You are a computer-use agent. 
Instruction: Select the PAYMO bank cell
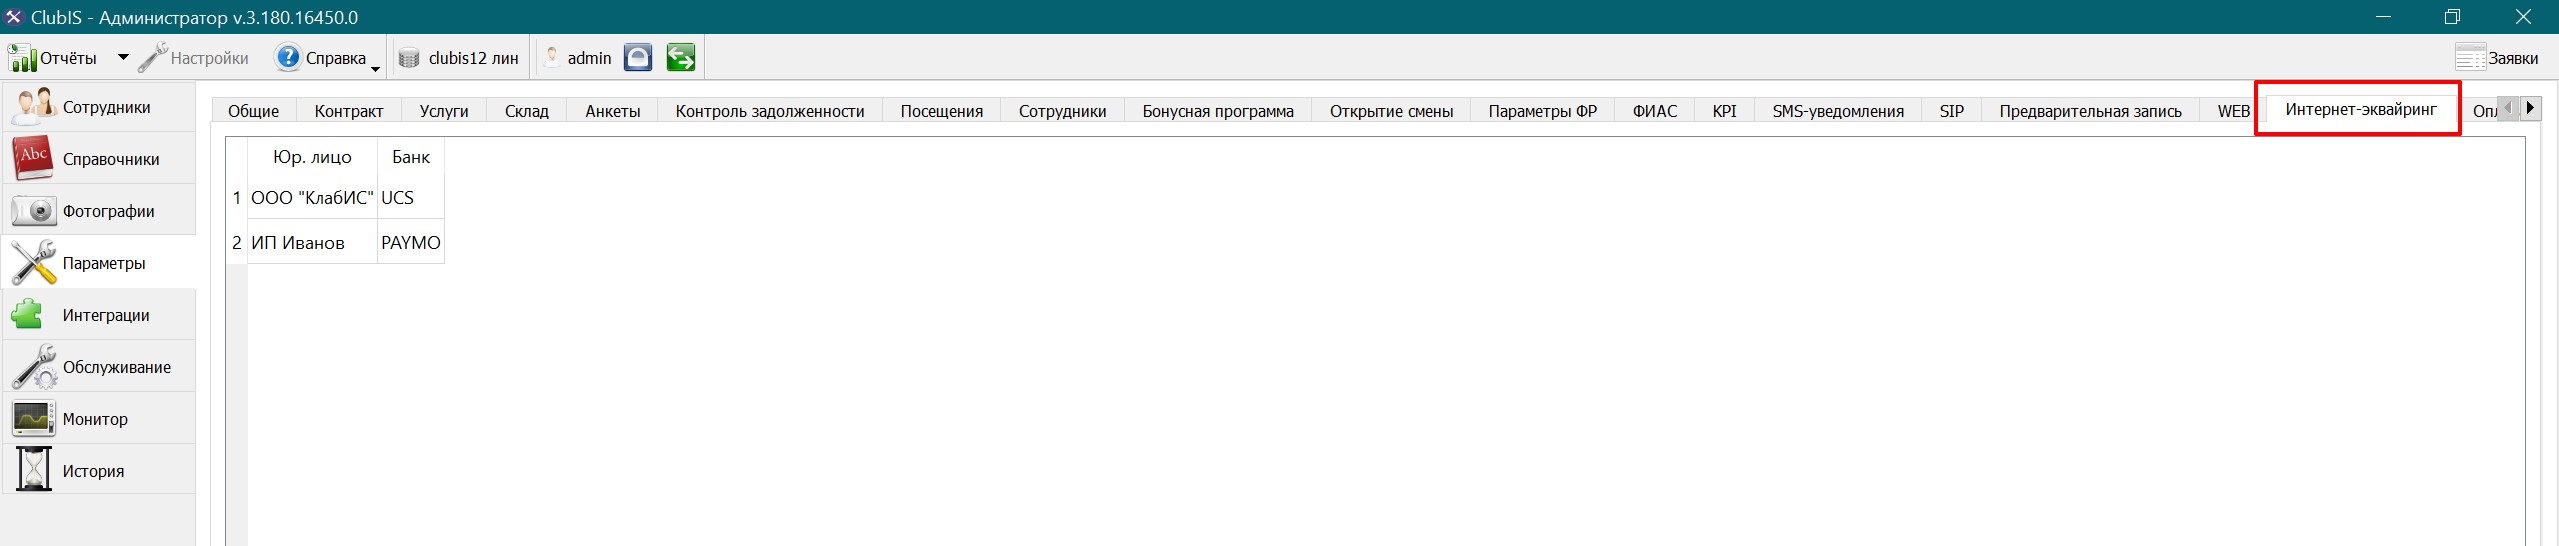(x=411, y=243)
